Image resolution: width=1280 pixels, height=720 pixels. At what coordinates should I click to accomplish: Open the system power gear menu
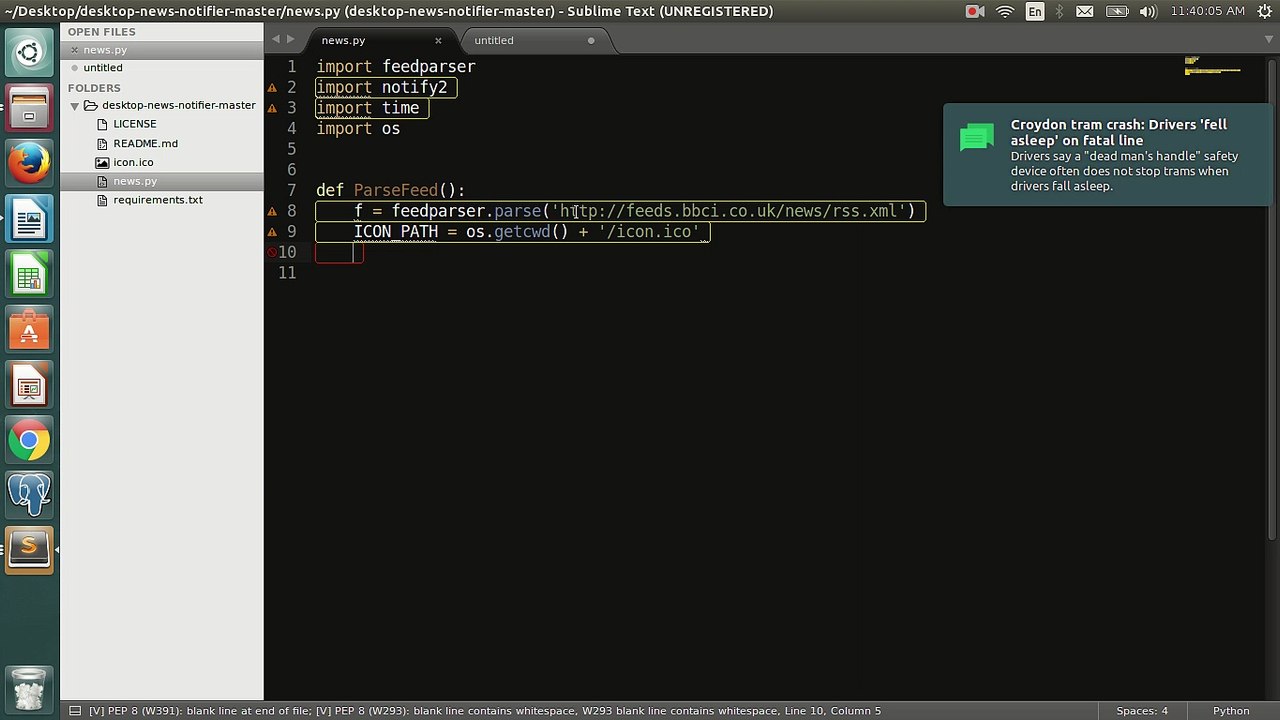pyautogui.click(x=1263, y=11)
